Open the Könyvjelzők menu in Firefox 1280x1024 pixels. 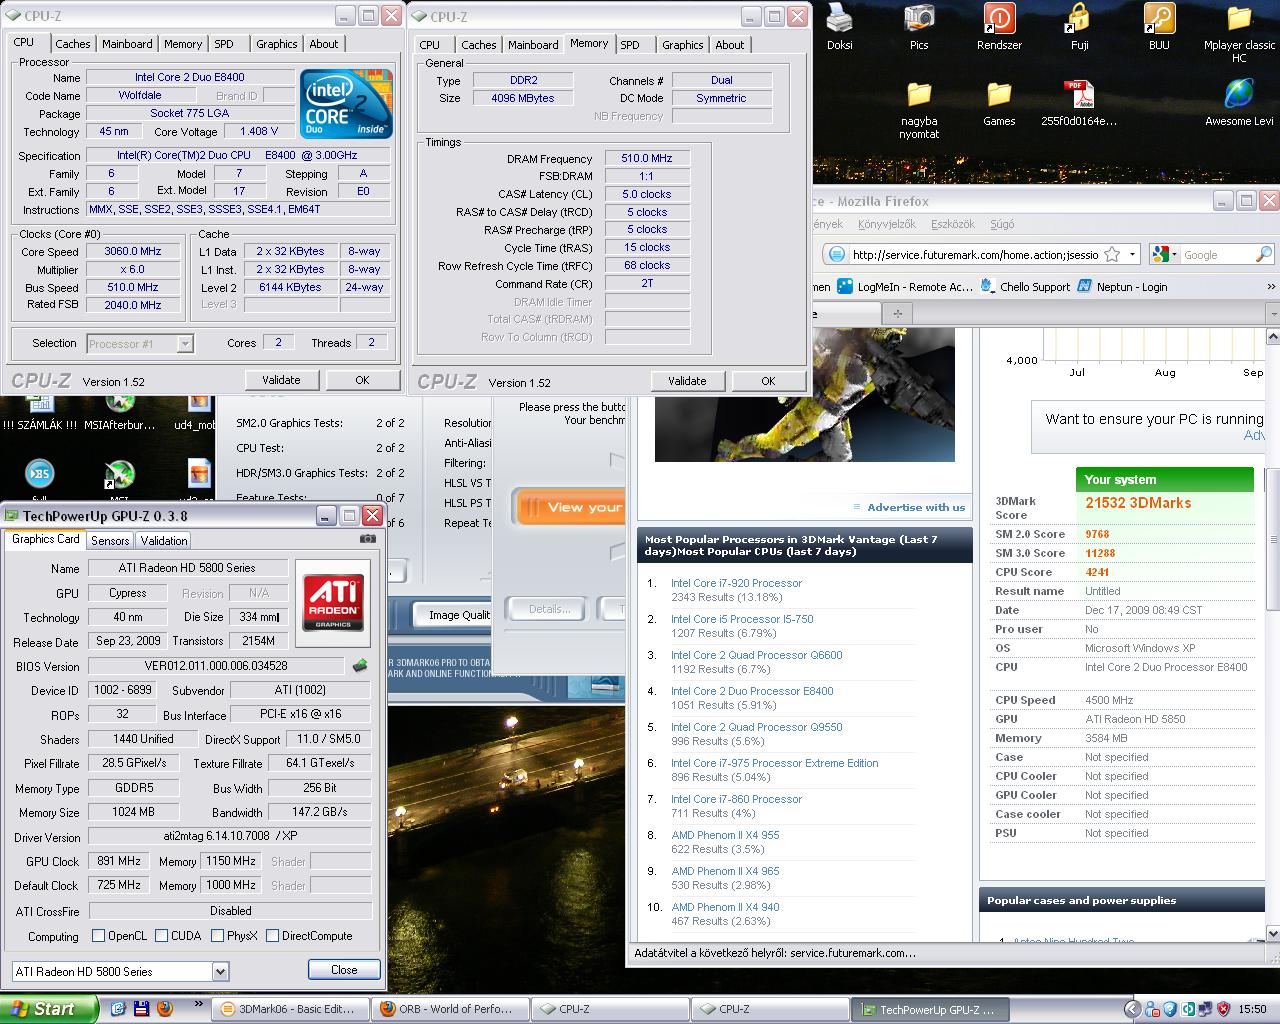click(x=886, y=224)
